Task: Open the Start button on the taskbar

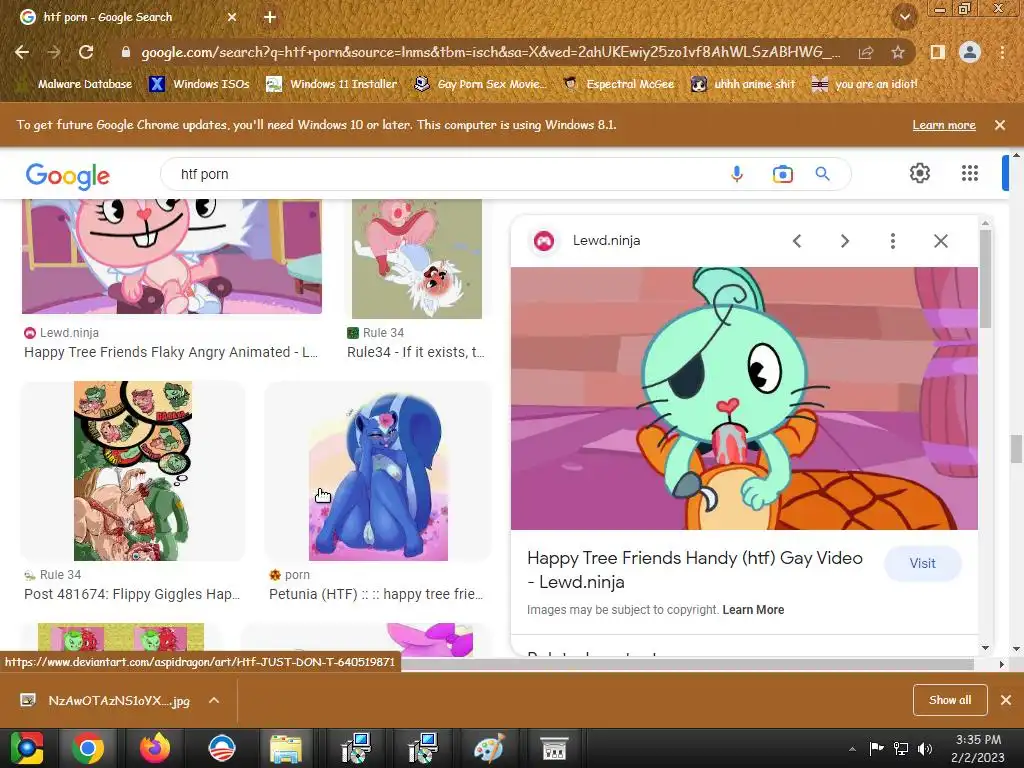Action: point(27,748)
